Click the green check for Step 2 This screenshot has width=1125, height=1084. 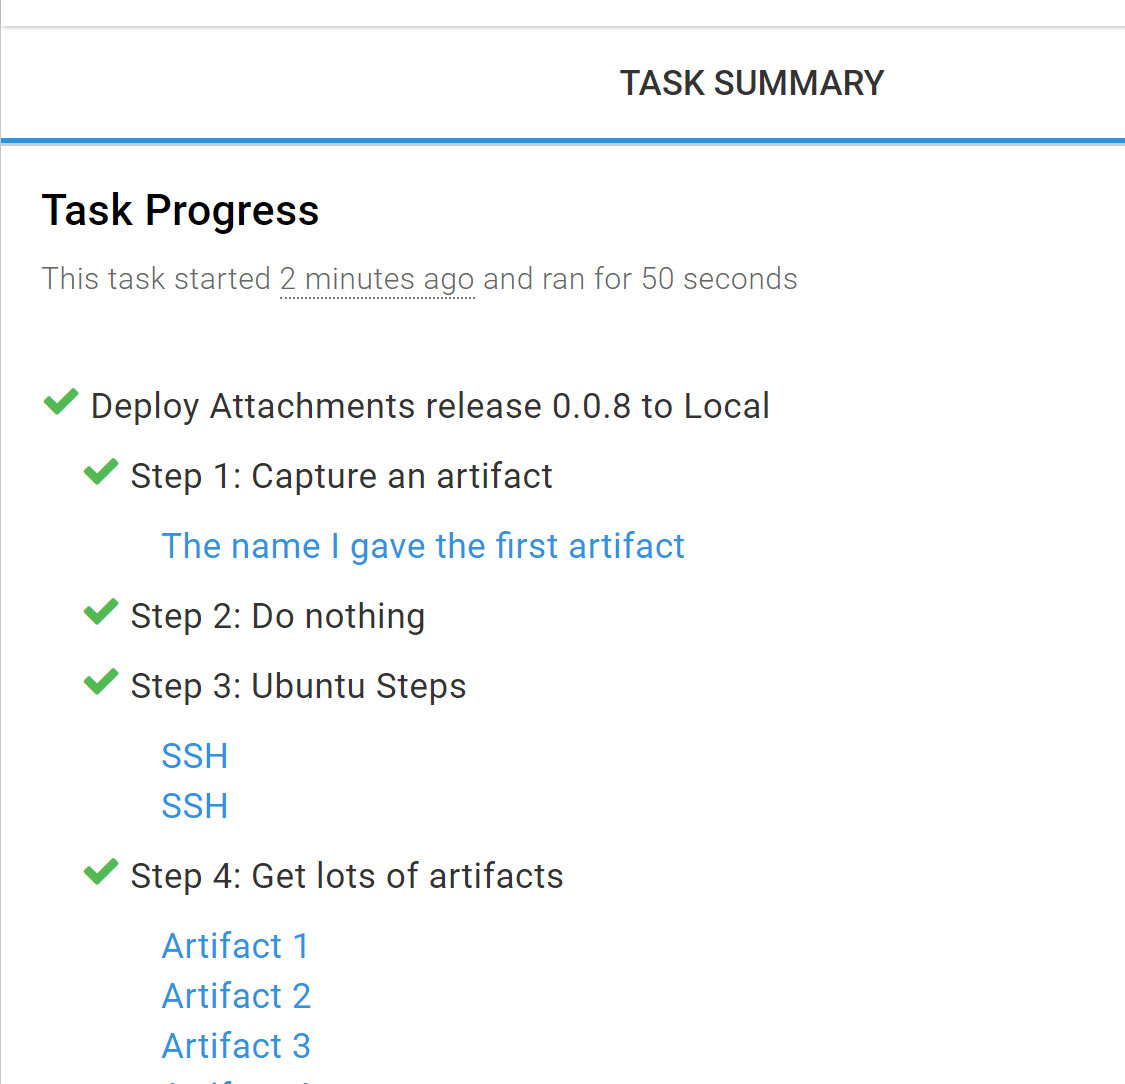pyautogui.click(x=100, y=612)
